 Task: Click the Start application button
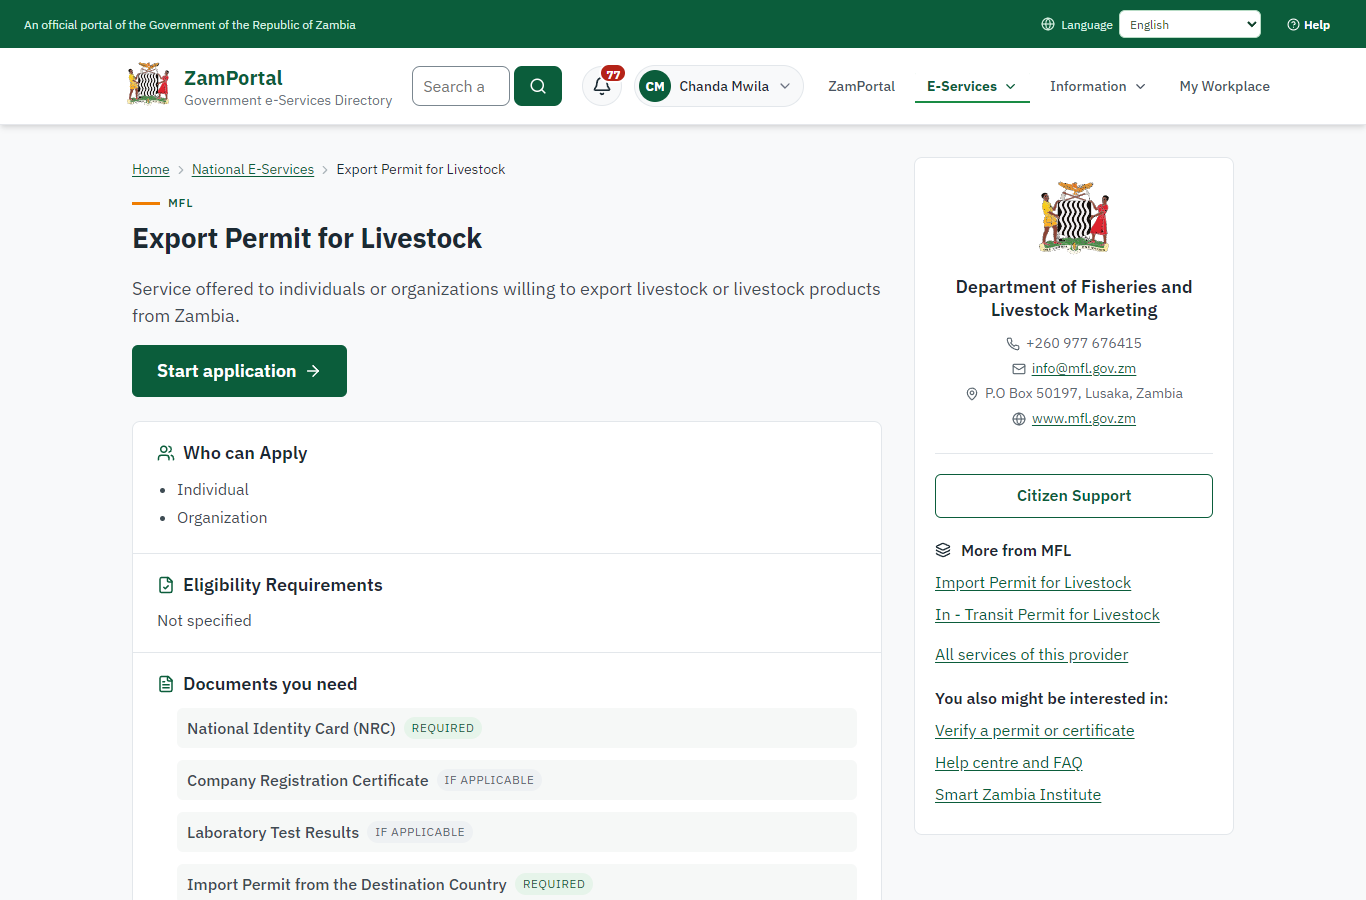(239, 371)
